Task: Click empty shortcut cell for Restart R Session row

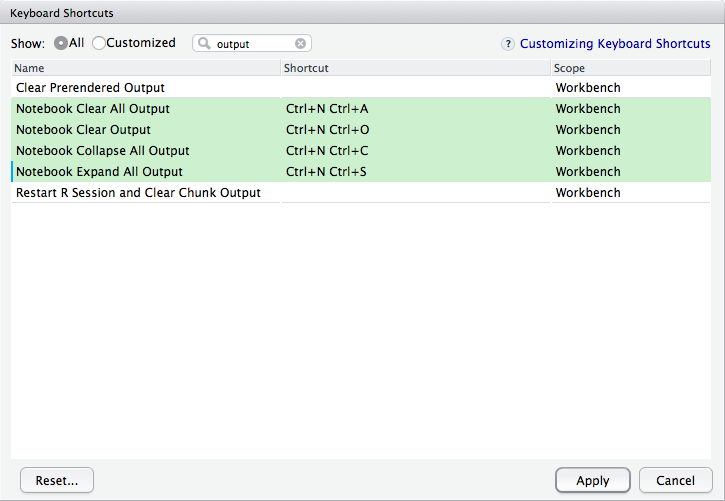Action: (x=416, y=193)
